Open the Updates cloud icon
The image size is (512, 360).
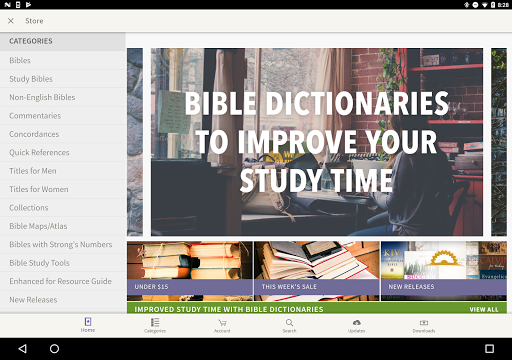coord(357,322)
